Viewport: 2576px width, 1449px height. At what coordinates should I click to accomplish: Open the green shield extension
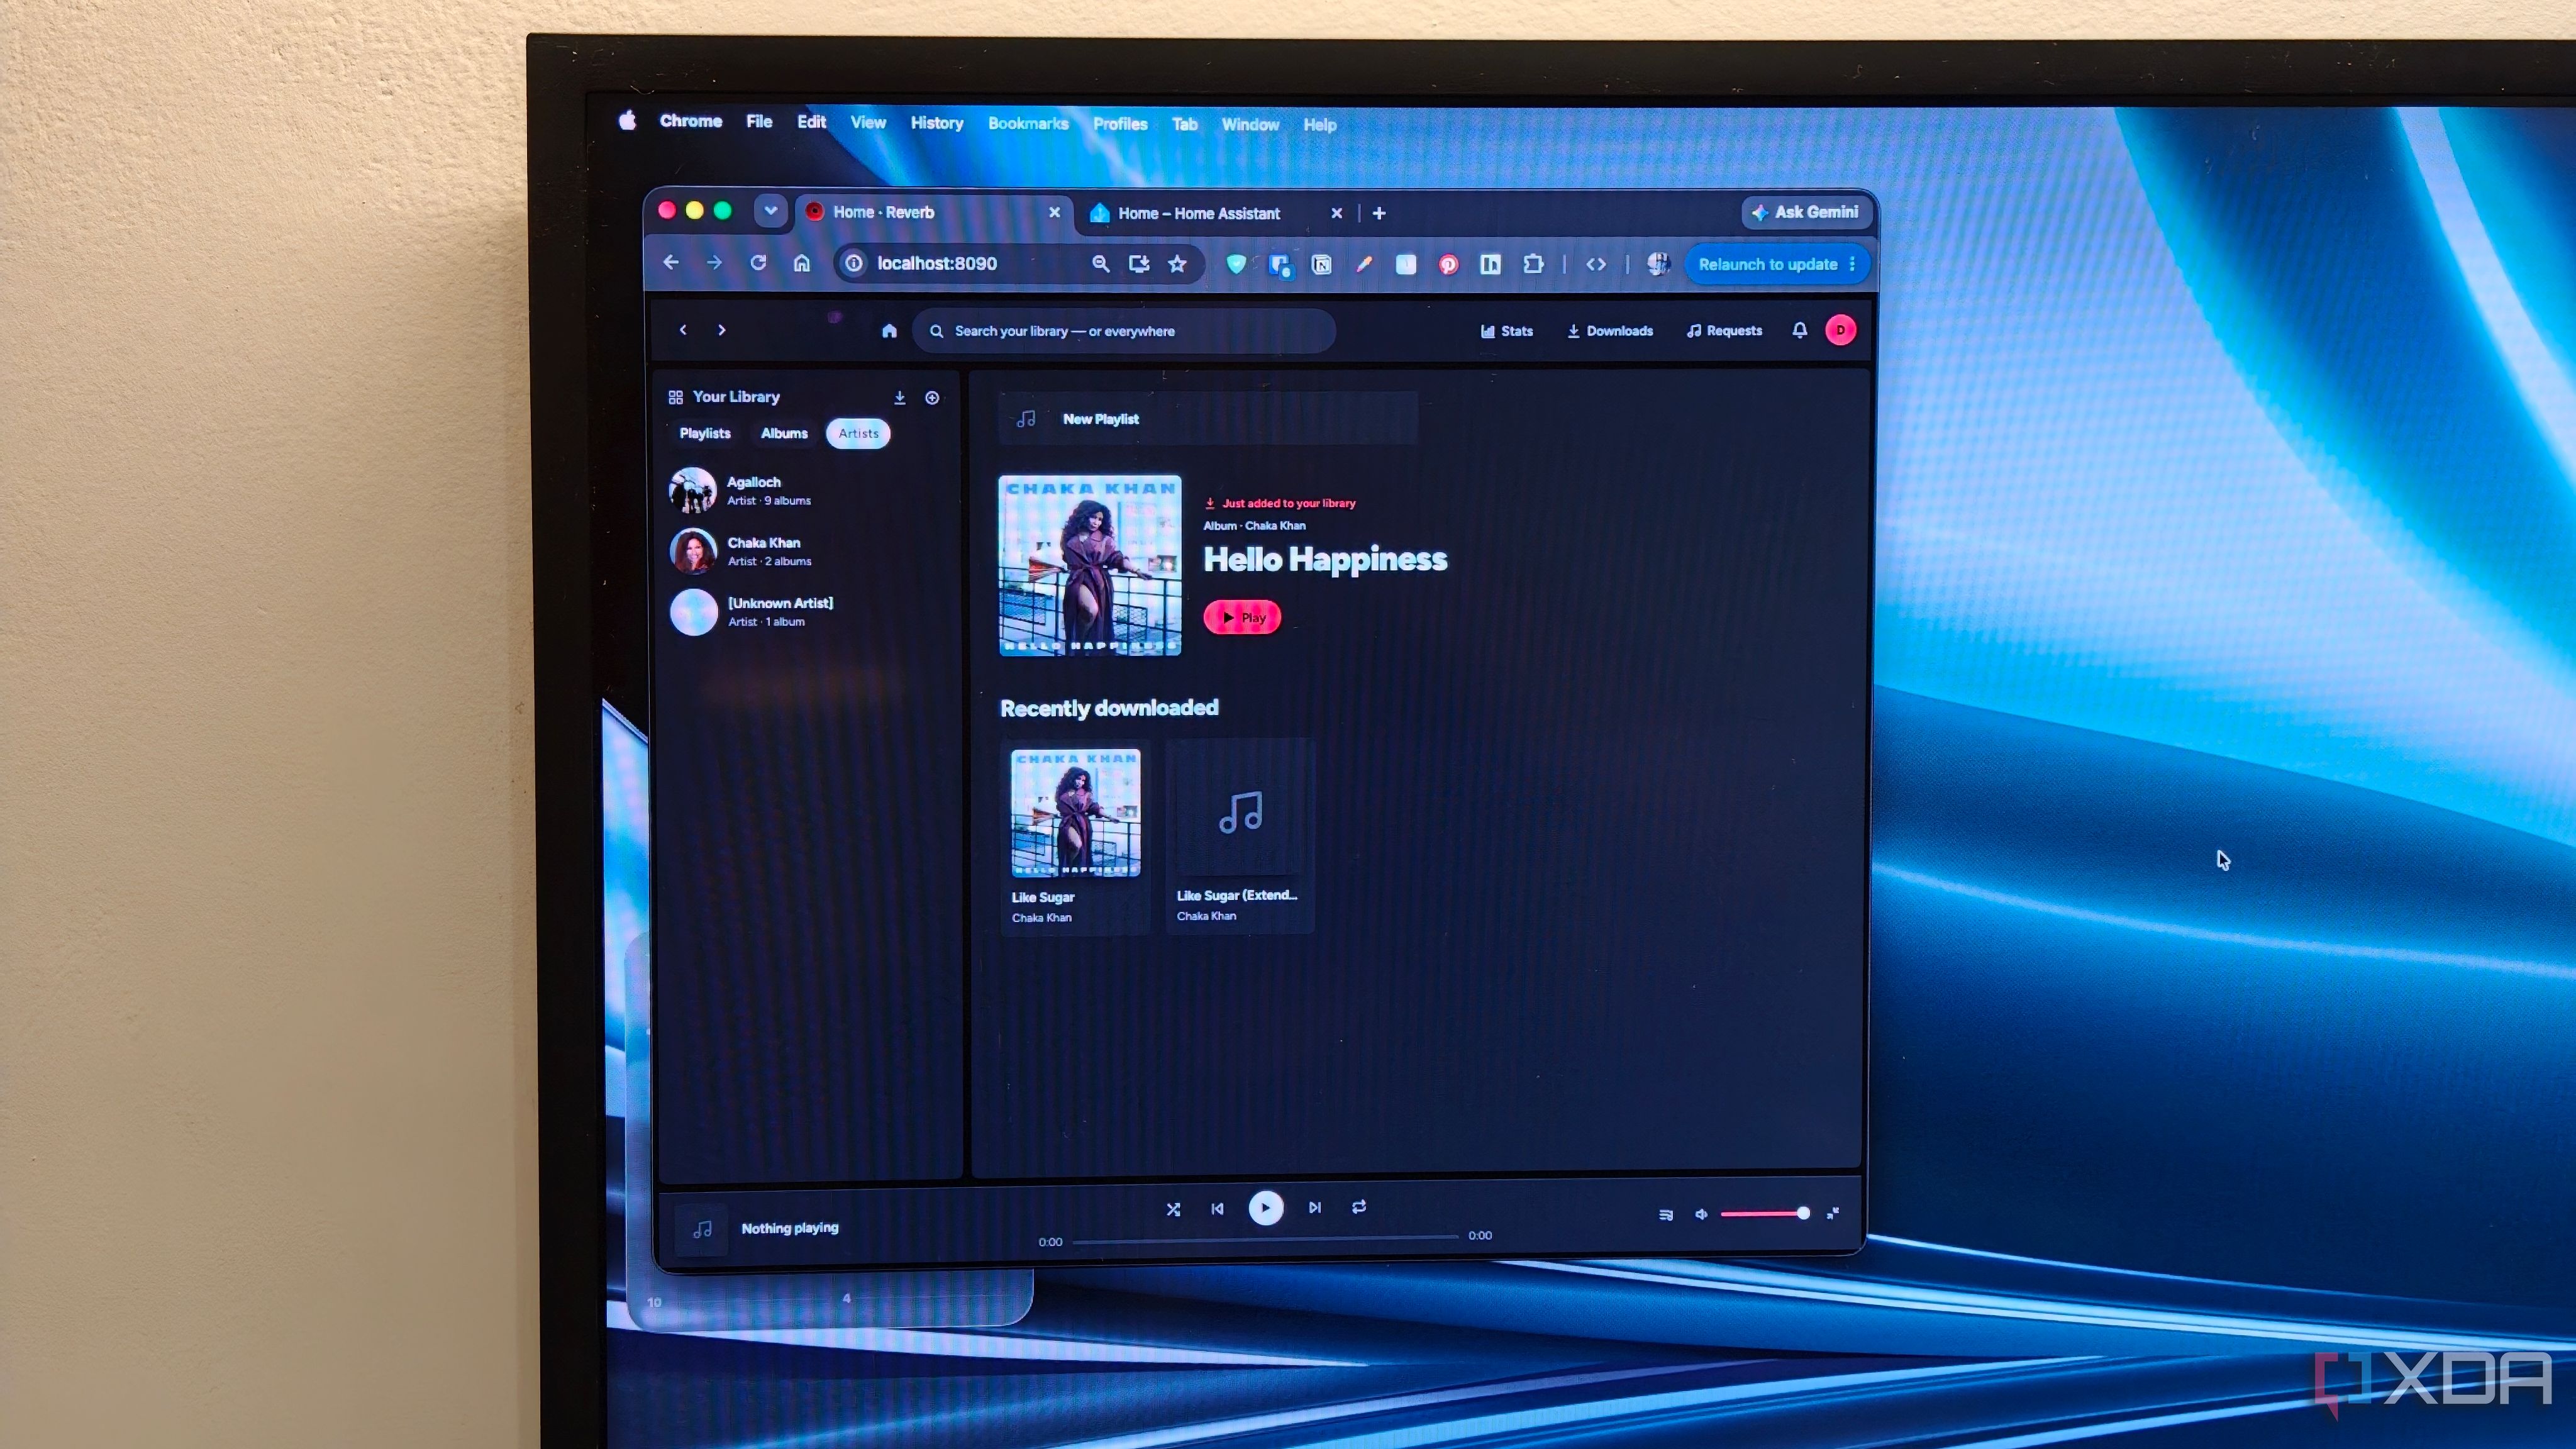click(x=1236, y=264)
